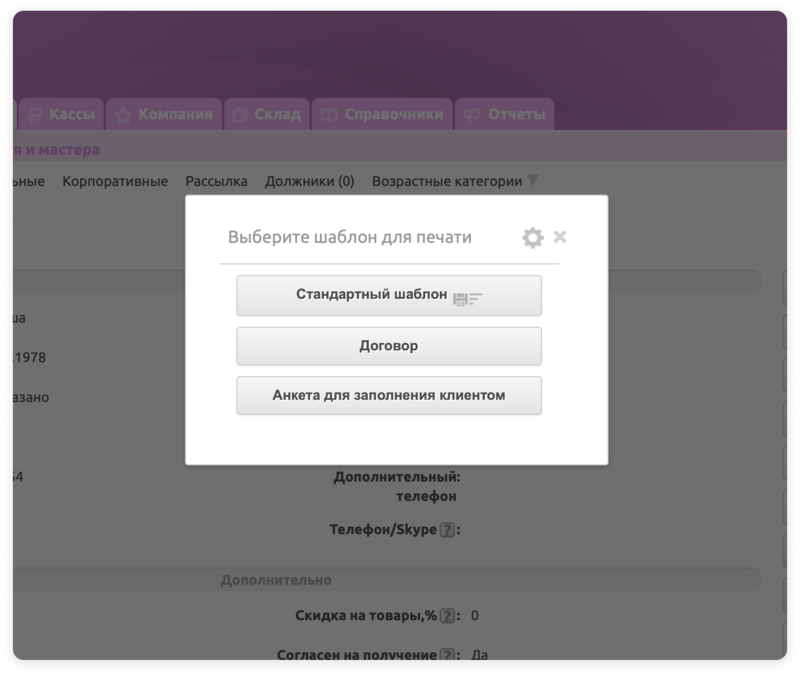Open the Справочники tab
Screen dimensions: 800x675
(x=381, y=114)
